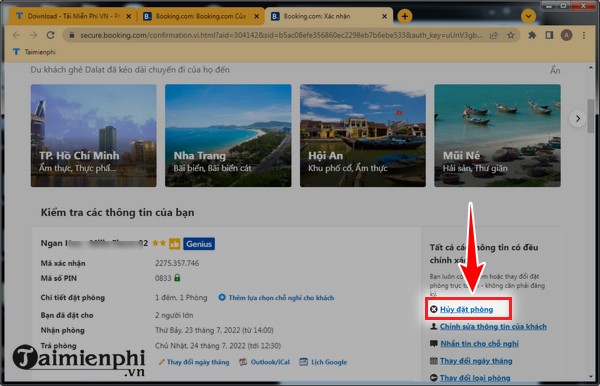600x386 pixels.
Task: Click Nhắn tin cho chỗ nghỉ
Action: coord(479,344)
